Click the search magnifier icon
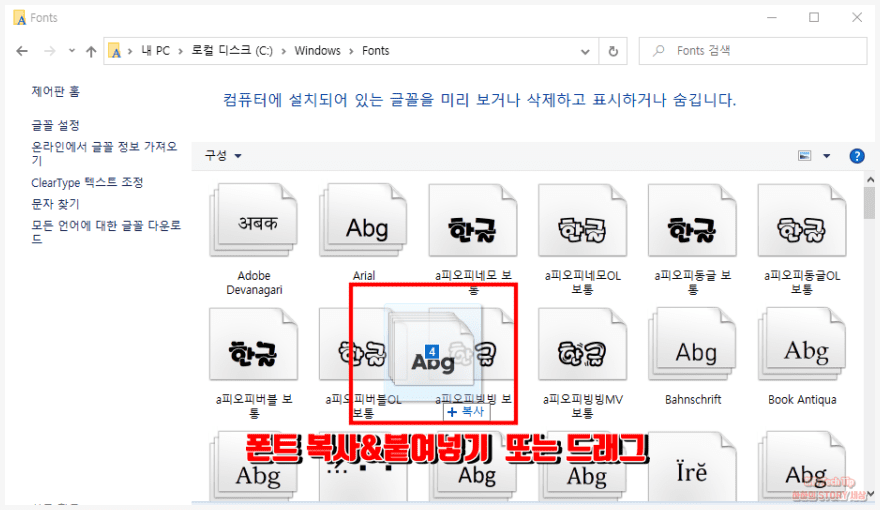The width and height of the screenshot is (880, 510). (x=659, y=51)
